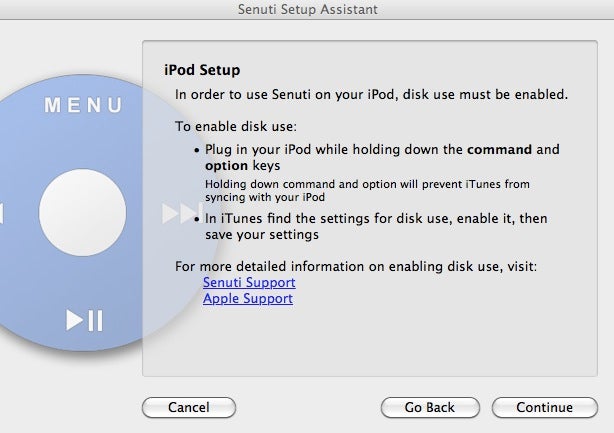Visit the Apple Support link
The width and height of the screenshot is (614, 433).
(x=248, y=298)
